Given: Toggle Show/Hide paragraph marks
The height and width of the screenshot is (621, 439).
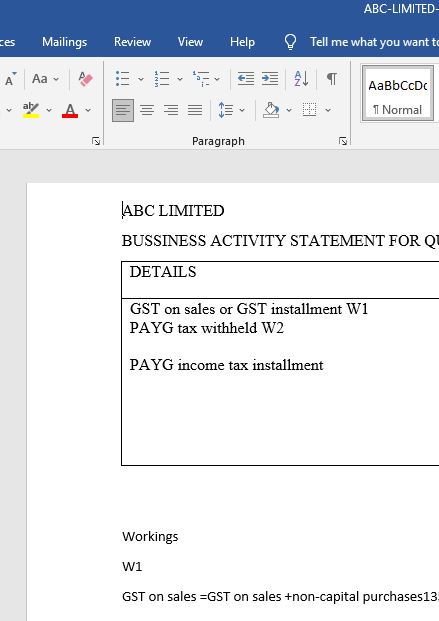Looking at the screenshot, I should 332,78.
